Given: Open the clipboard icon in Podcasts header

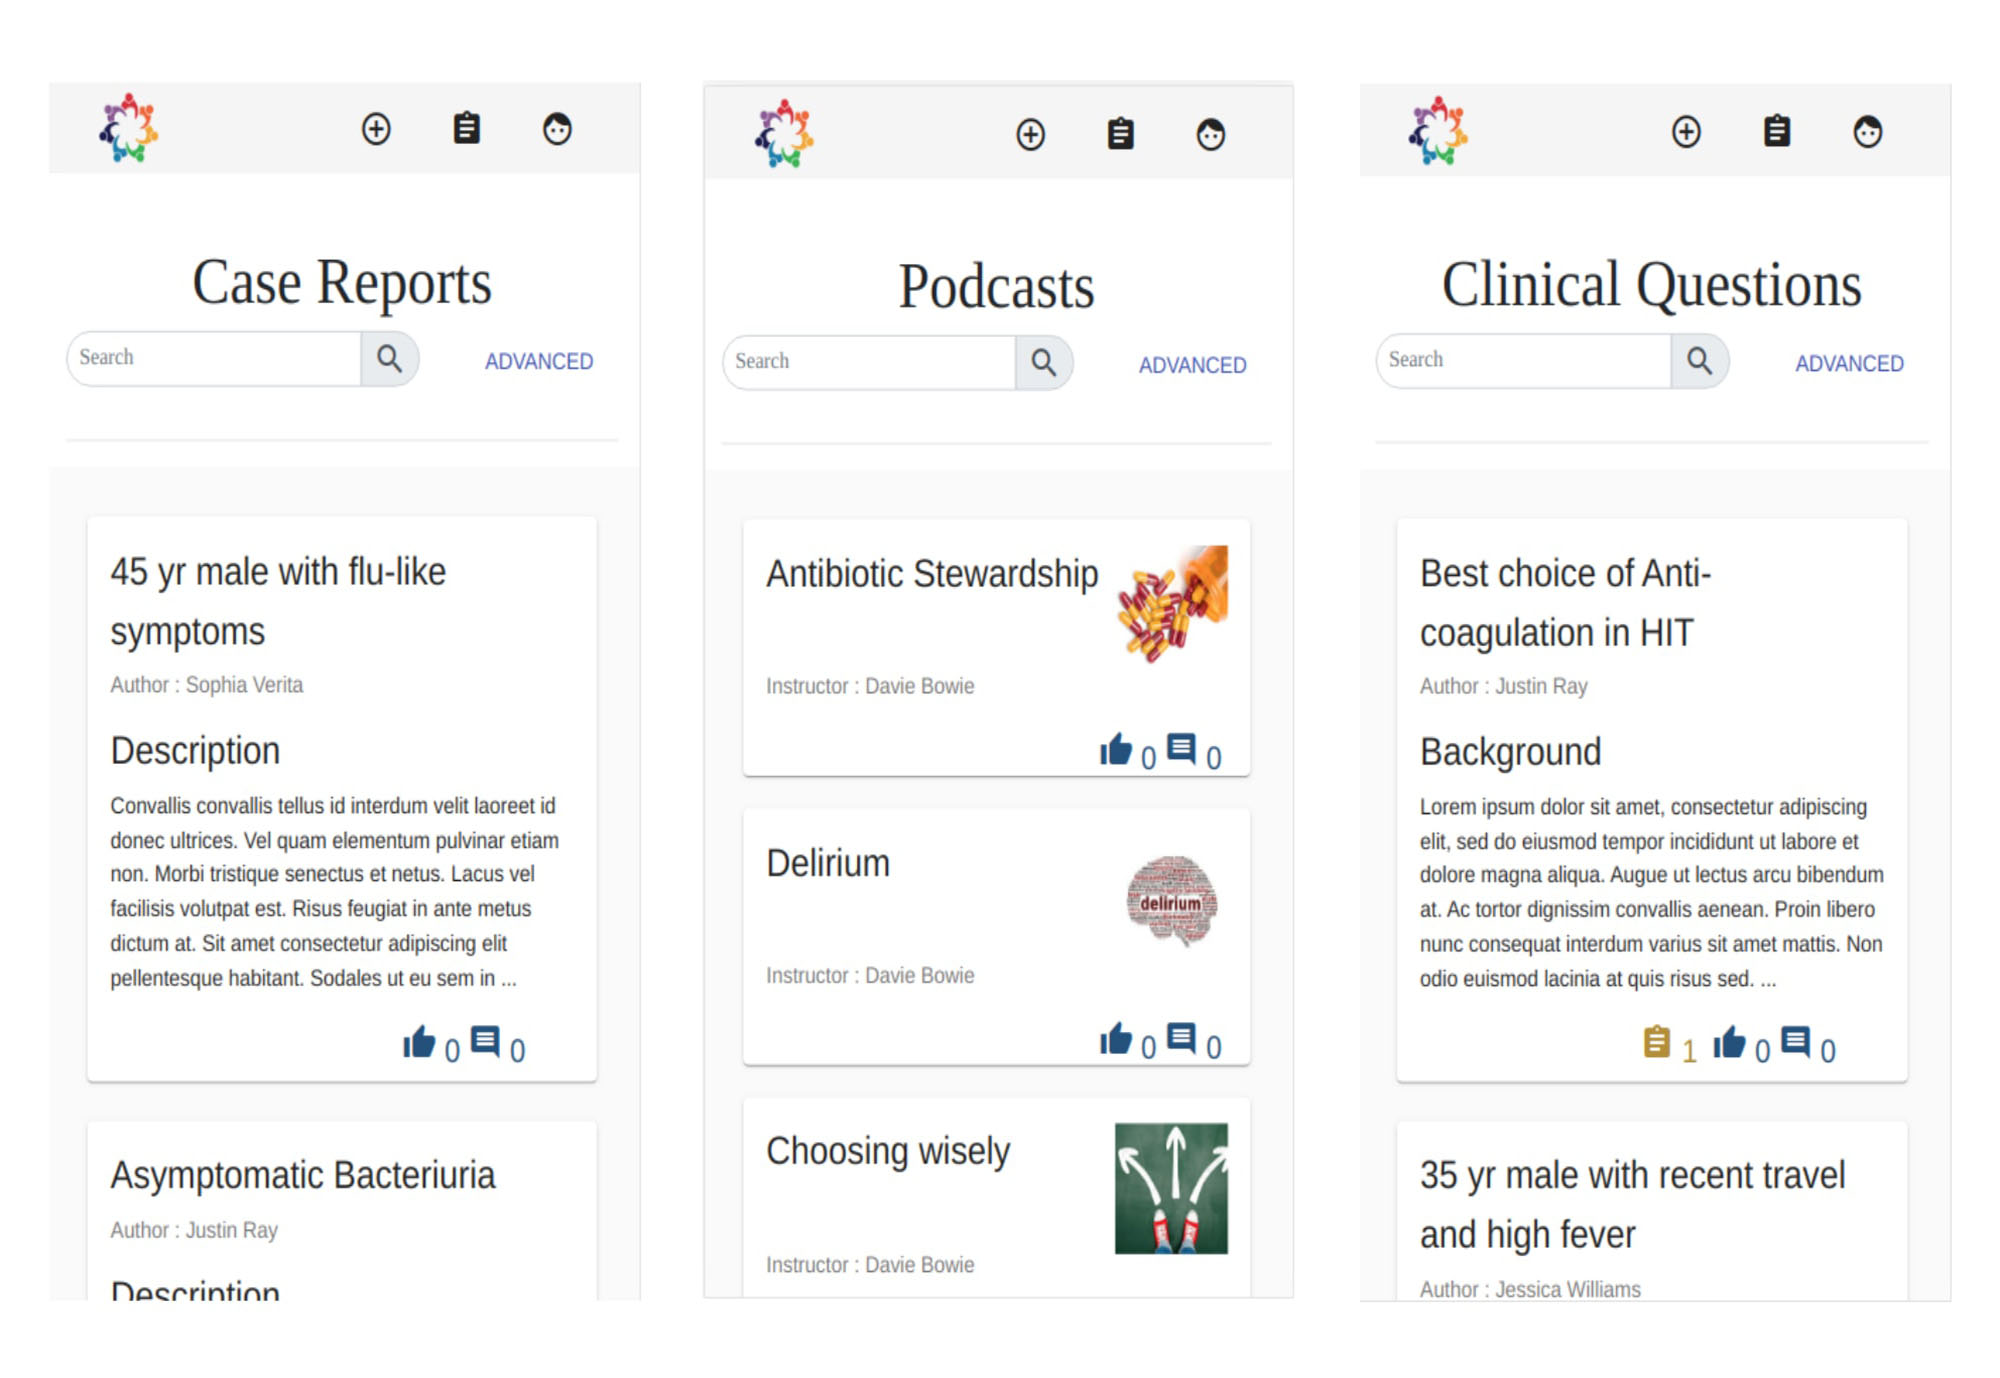Looking at the screenshot, I should (x=1120, y=134).
